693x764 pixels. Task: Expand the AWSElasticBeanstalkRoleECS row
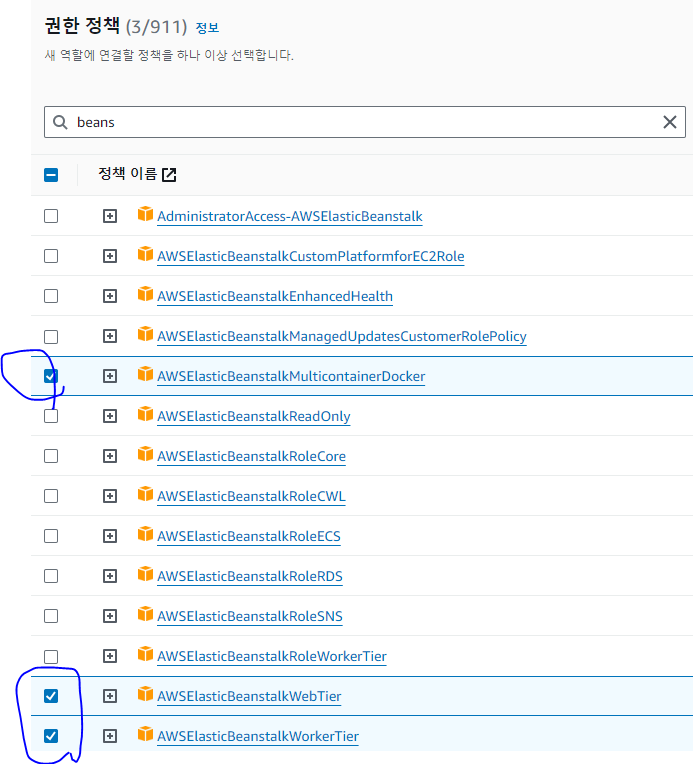coord(110,536)
